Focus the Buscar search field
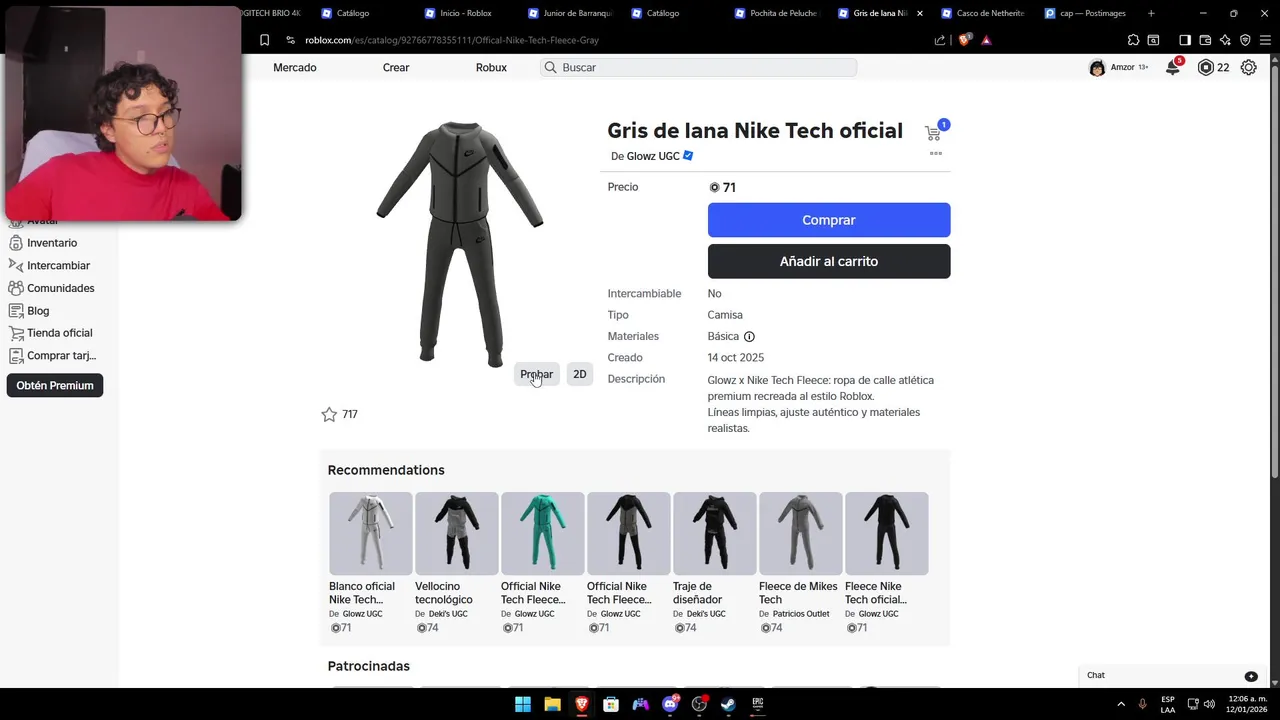Viewport: 1280px width, 720px height. tap(698, 67)
